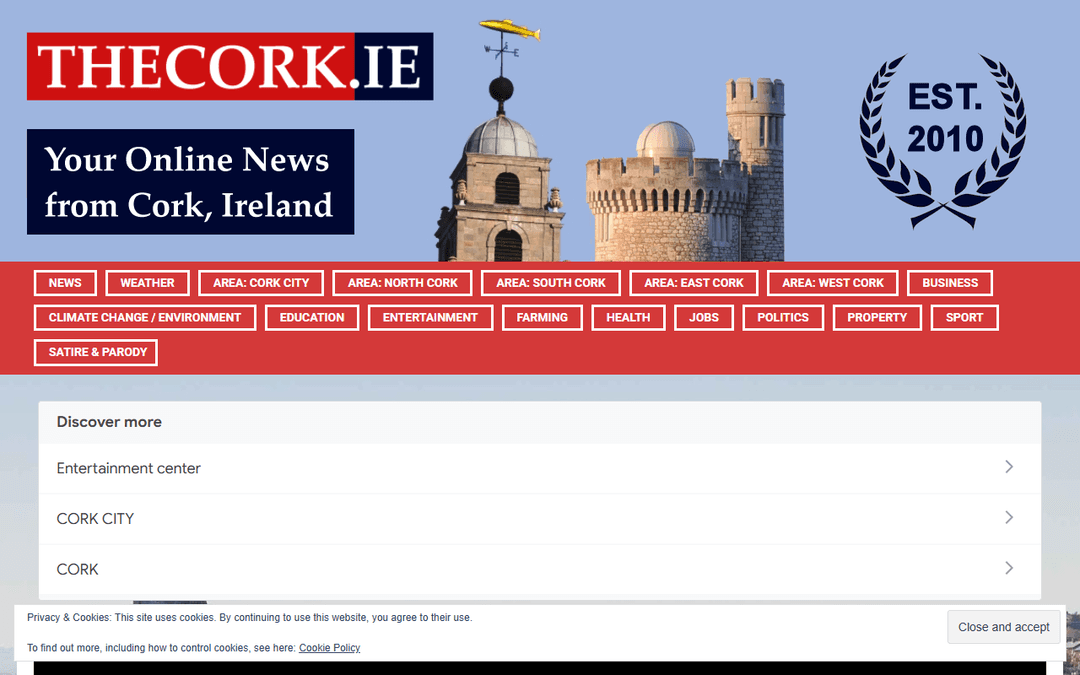Screen dimensions: 1080x675
Task: Open AREA: SOUTH CORK category
Action: point(551,283)
